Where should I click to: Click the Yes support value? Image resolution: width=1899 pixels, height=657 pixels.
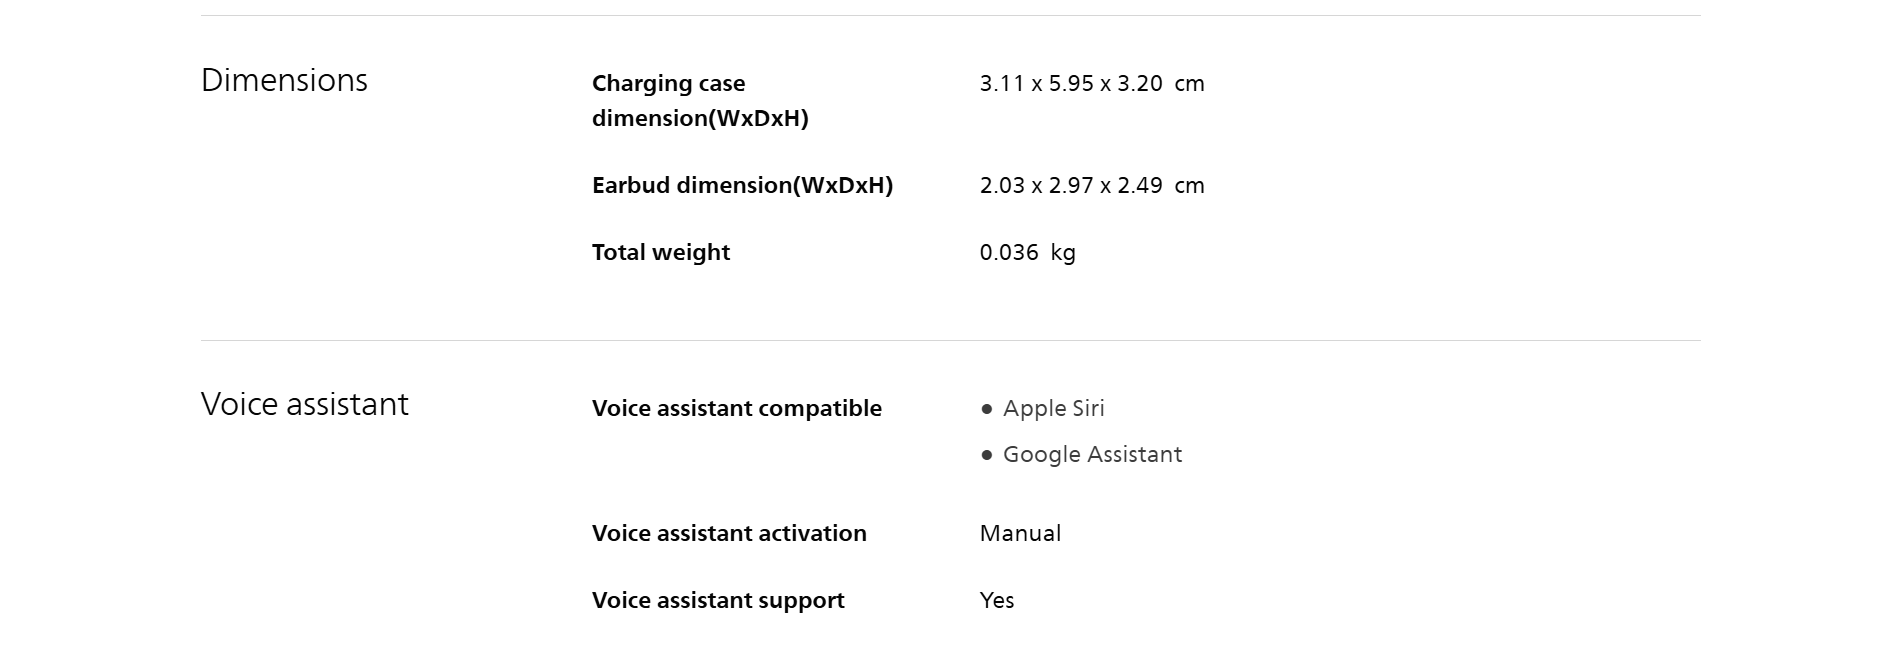997,601
